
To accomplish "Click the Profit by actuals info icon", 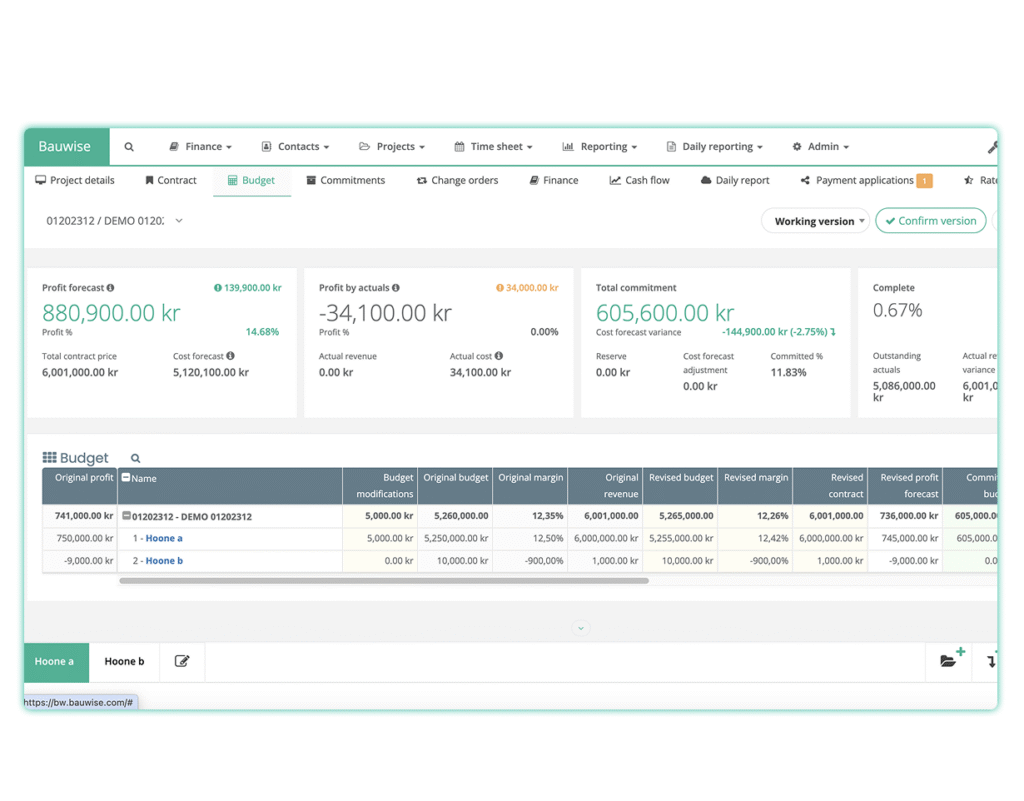I will 396,288.
